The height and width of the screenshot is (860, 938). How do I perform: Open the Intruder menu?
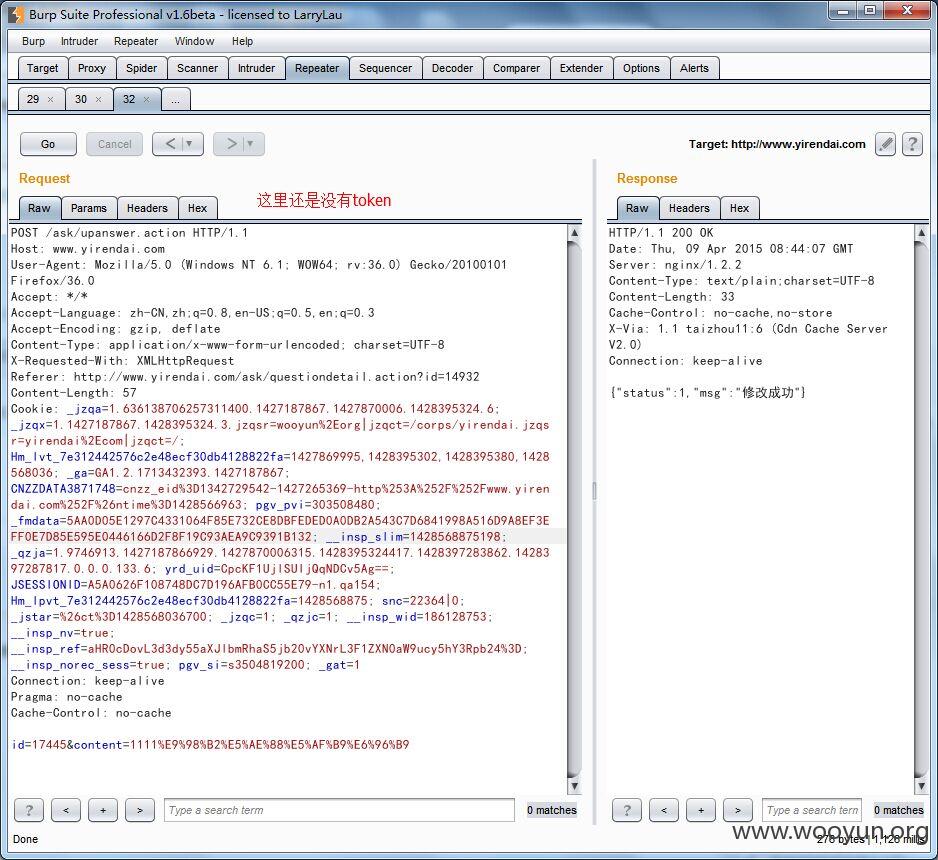[80, 41]
